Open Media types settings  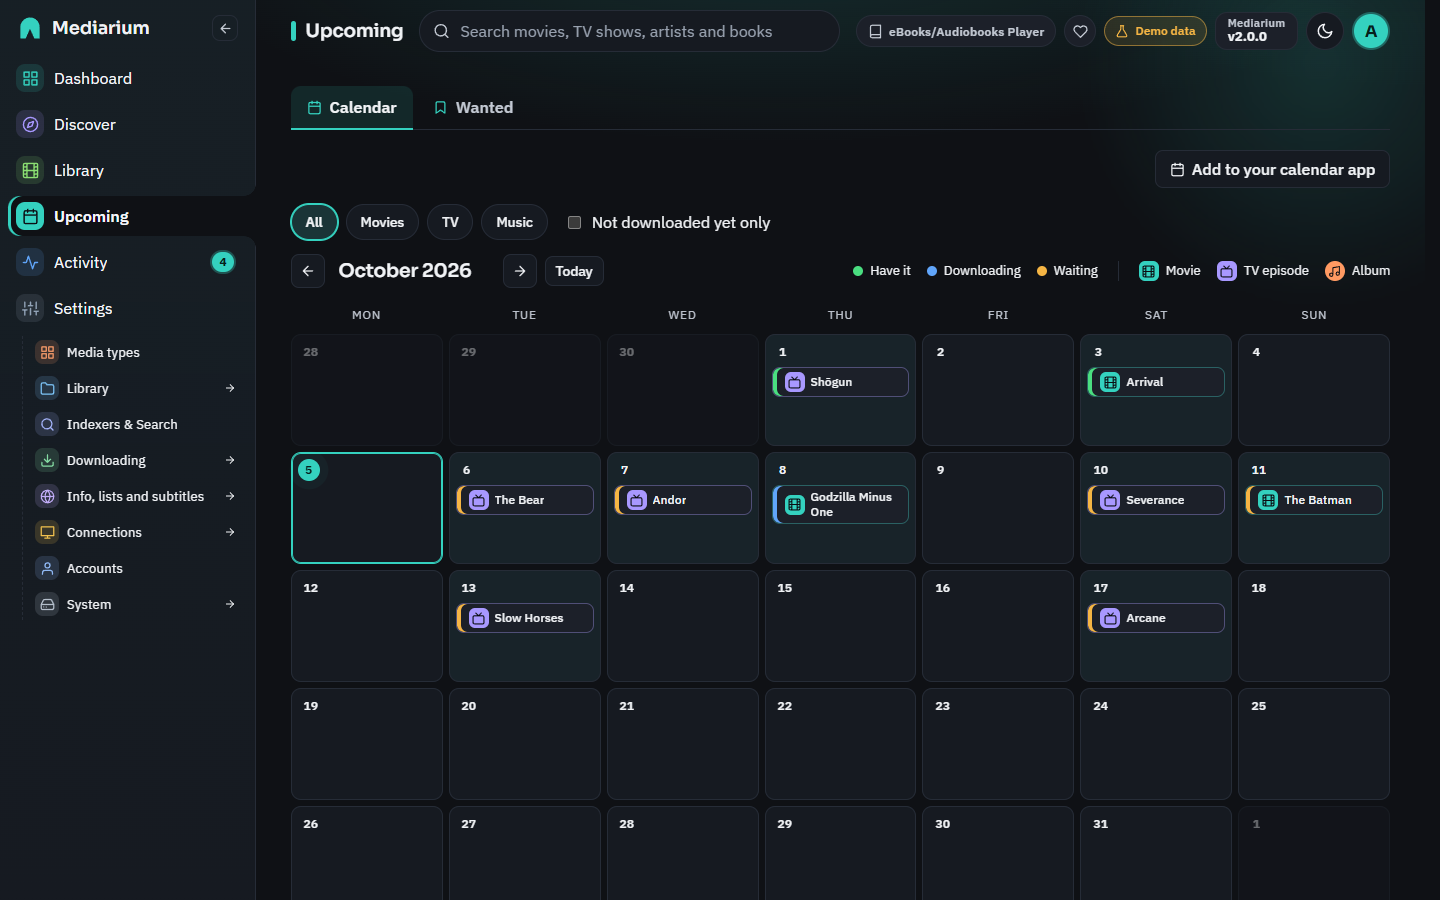coord(138,352)
